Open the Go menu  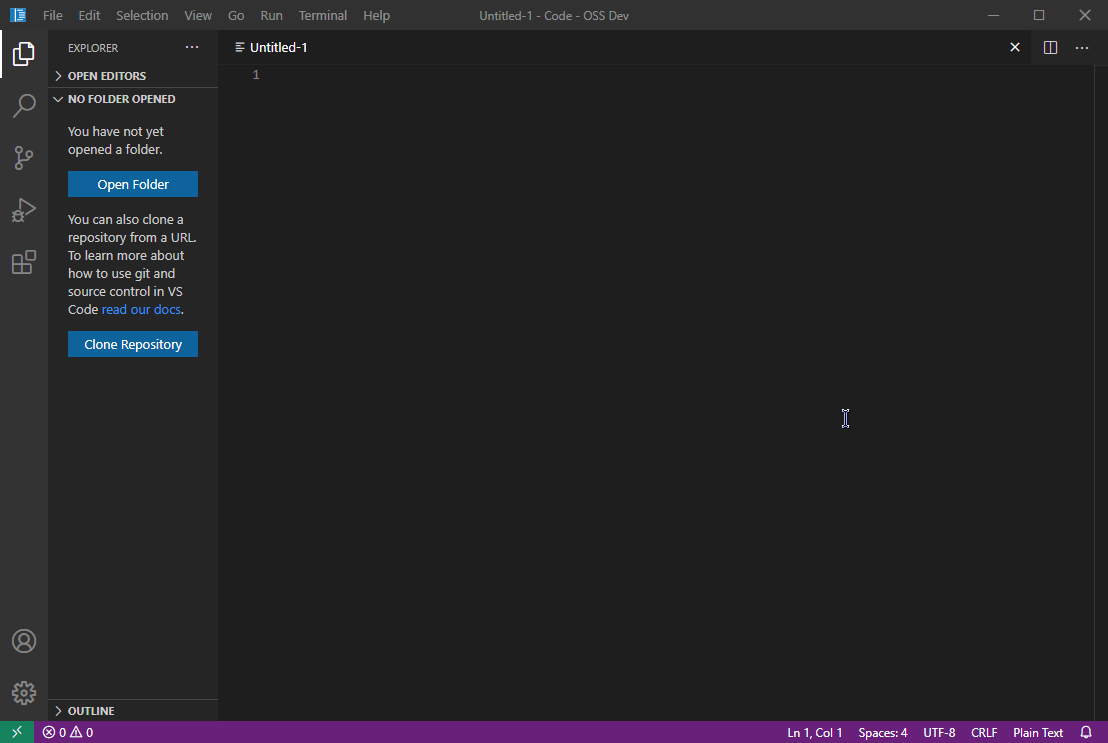pos(236,15)
